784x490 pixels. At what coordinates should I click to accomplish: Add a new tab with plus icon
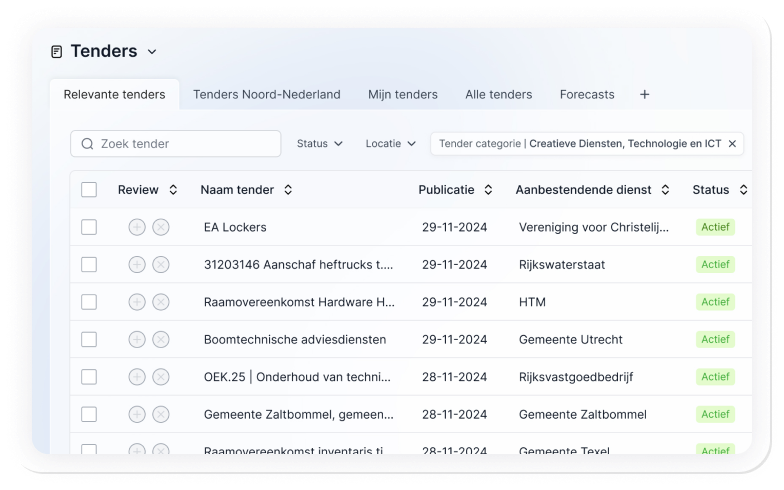pyautogui.click(x=644, y=95)
